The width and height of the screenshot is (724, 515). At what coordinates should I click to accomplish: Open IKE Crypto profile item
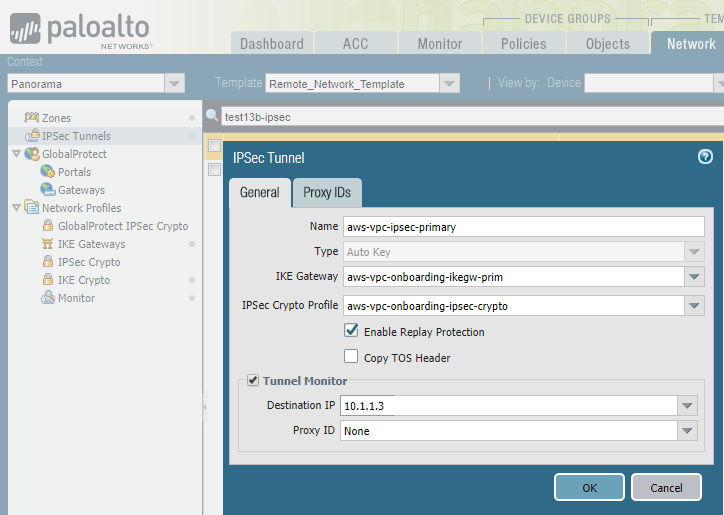coord(84,280)
